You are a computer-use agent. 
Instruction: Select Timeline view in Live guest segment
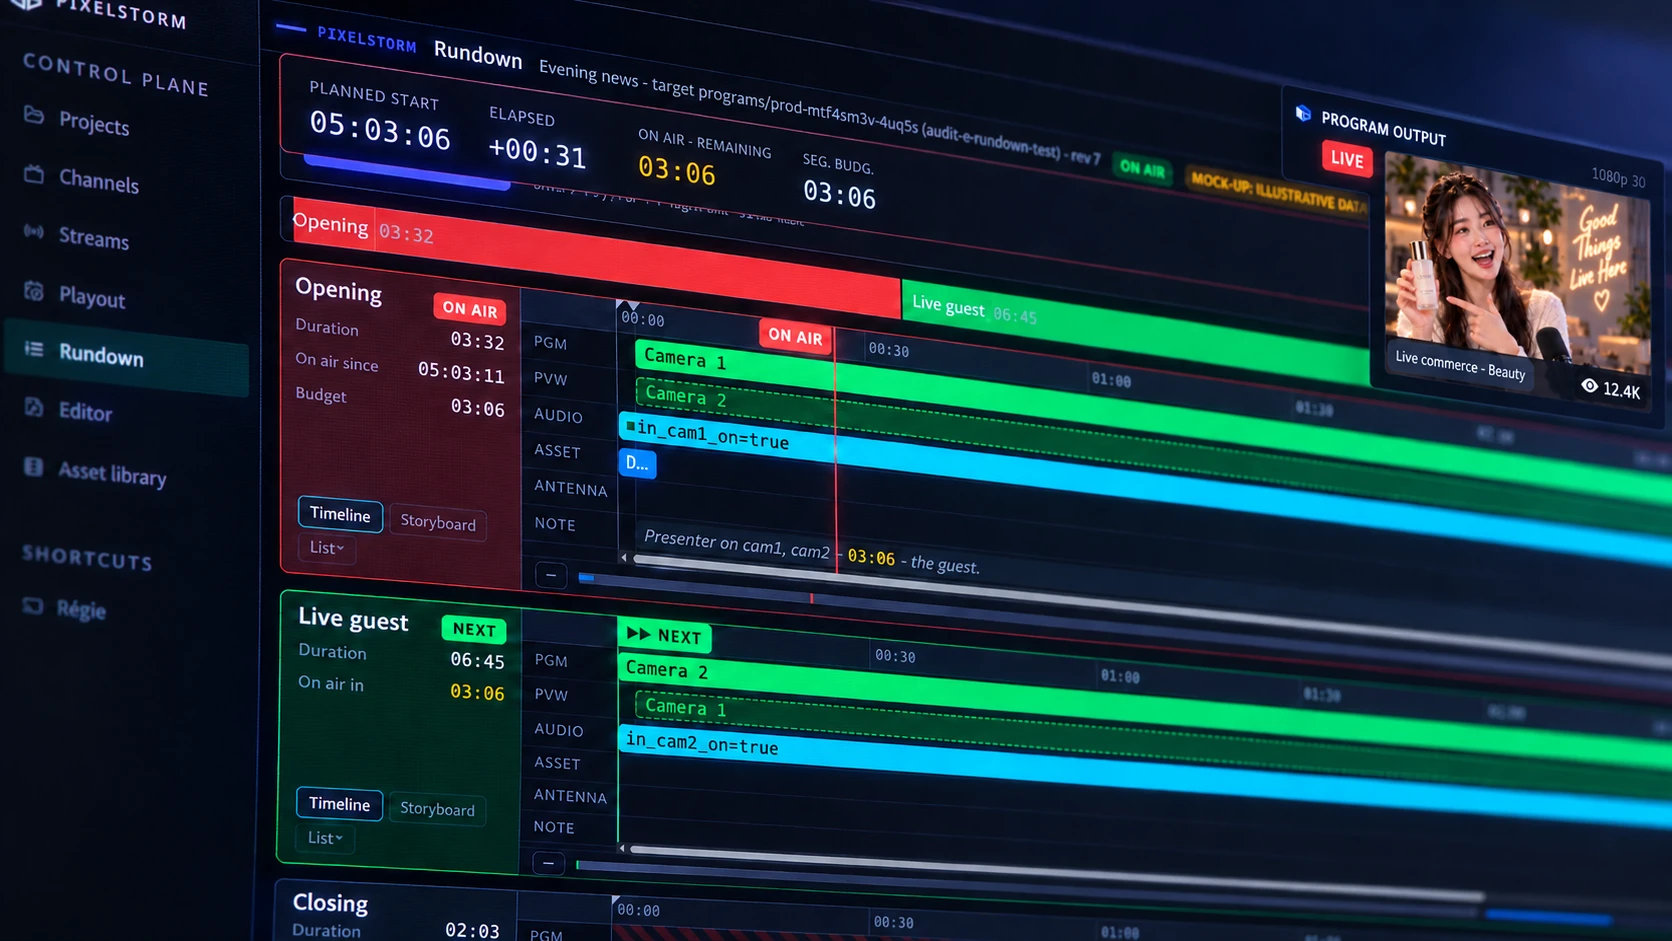pyautogui.click(x=339, y=804)
